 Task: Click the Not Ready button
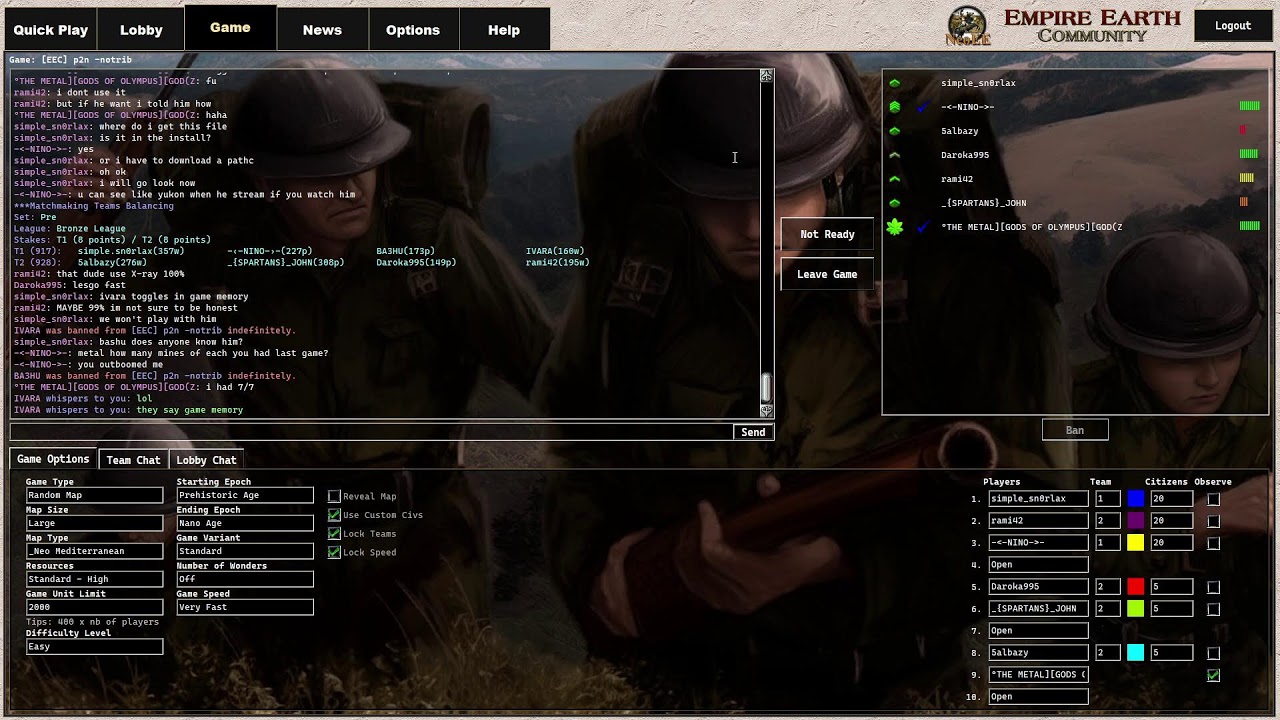click(x=827, y=234)
